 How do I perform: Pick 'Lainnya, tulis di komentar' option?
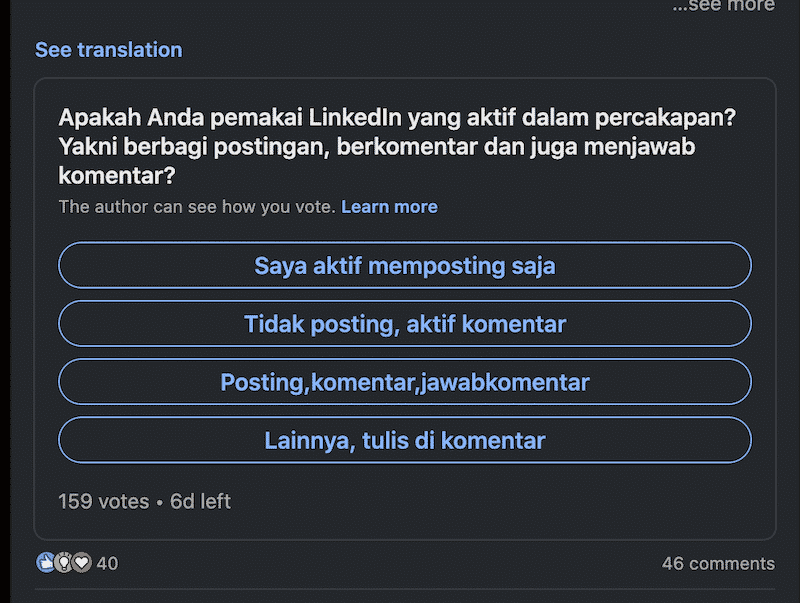pos(405,440)
